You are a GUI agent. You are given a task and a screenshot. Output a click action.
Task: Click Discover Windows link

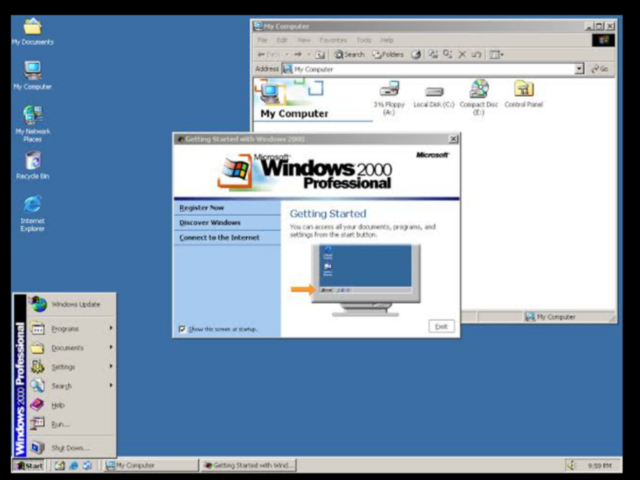coord(210,223)
